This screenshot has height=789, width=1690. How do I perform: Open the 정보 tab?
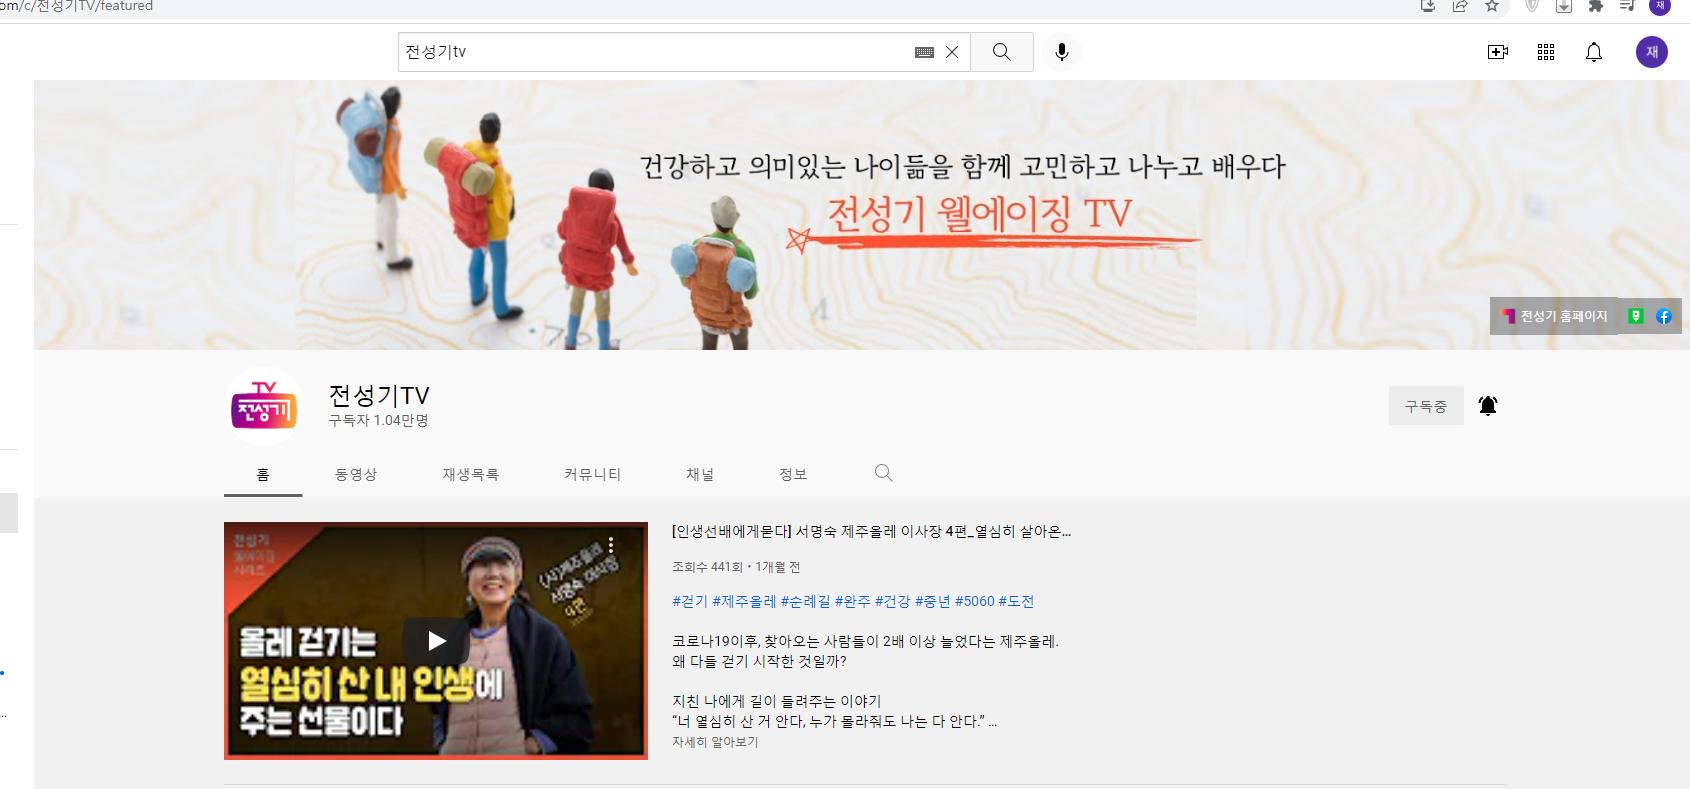point(793,474)
